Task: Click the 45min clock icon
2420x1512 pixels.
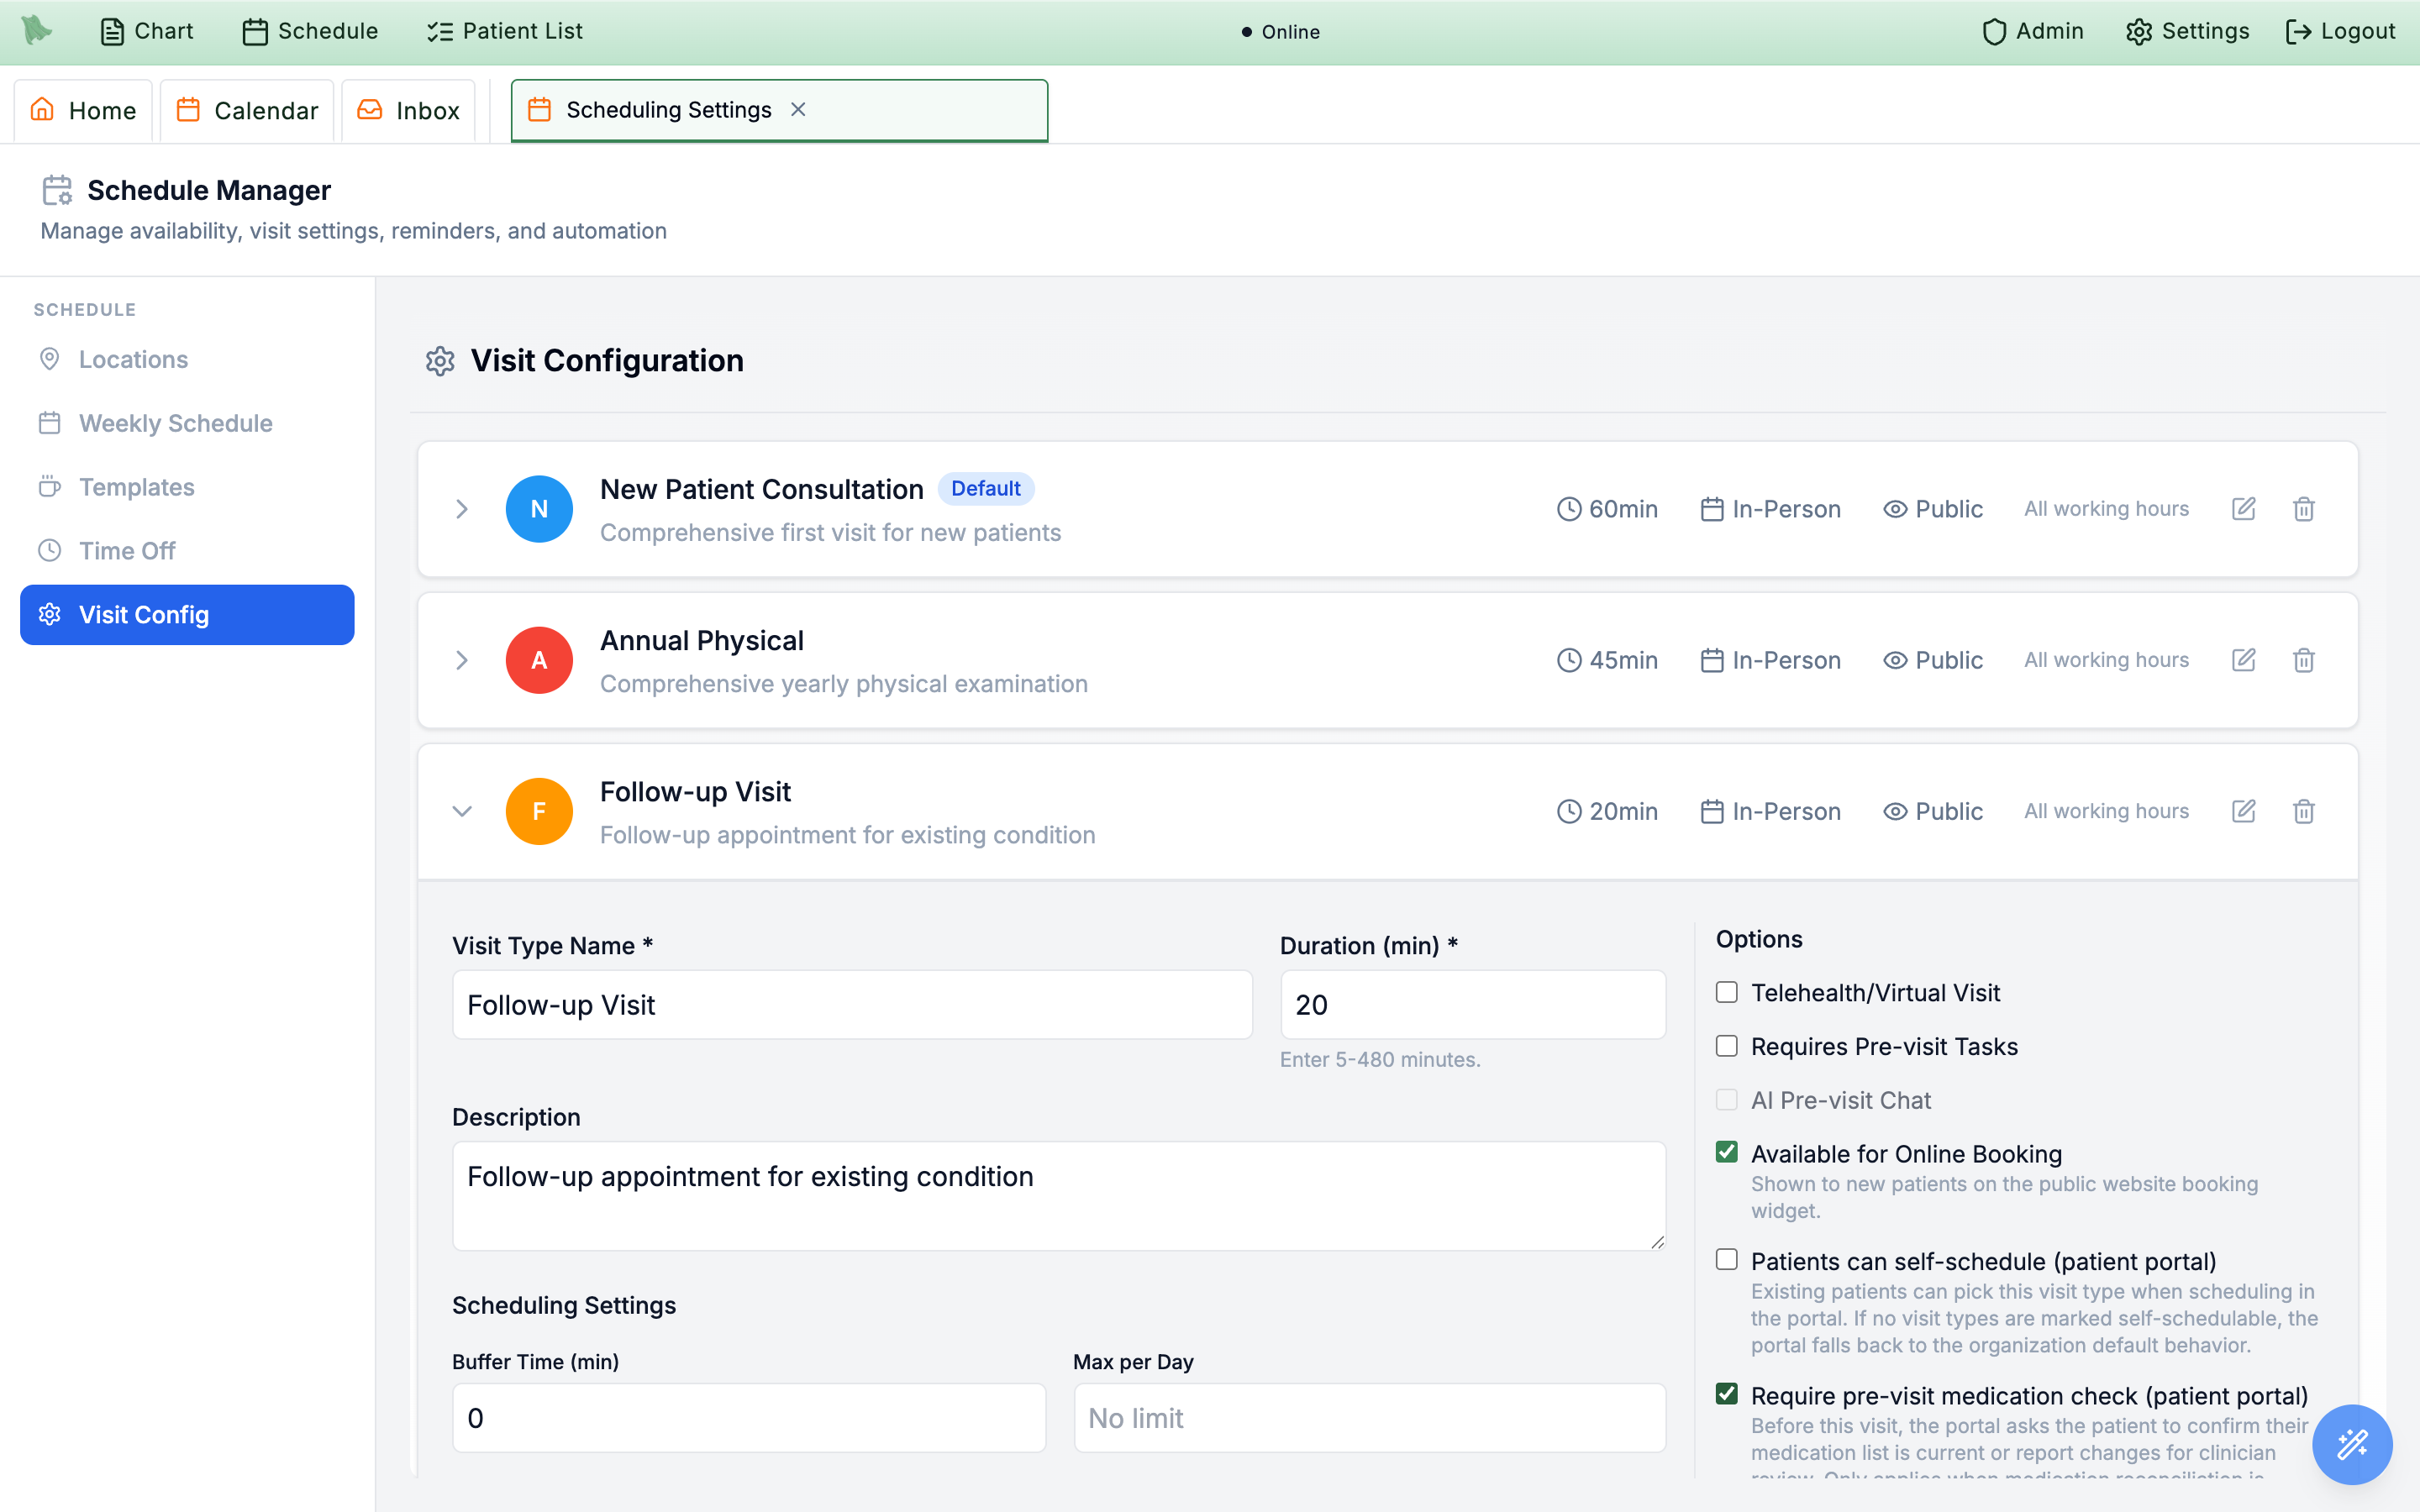Action: coord(1569,660)
